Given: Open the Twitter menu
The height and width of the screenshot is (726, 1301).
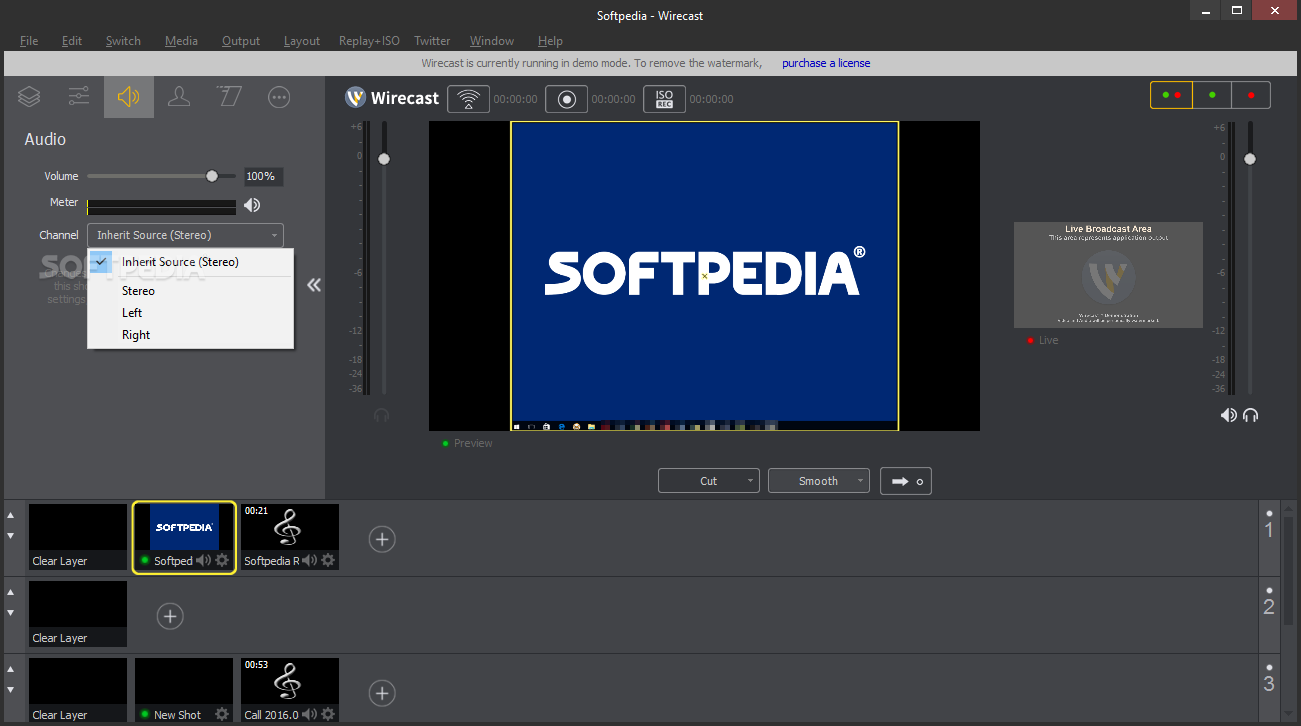Looking at the screenshot, I should pyautogui.click(x=432, y=41).
